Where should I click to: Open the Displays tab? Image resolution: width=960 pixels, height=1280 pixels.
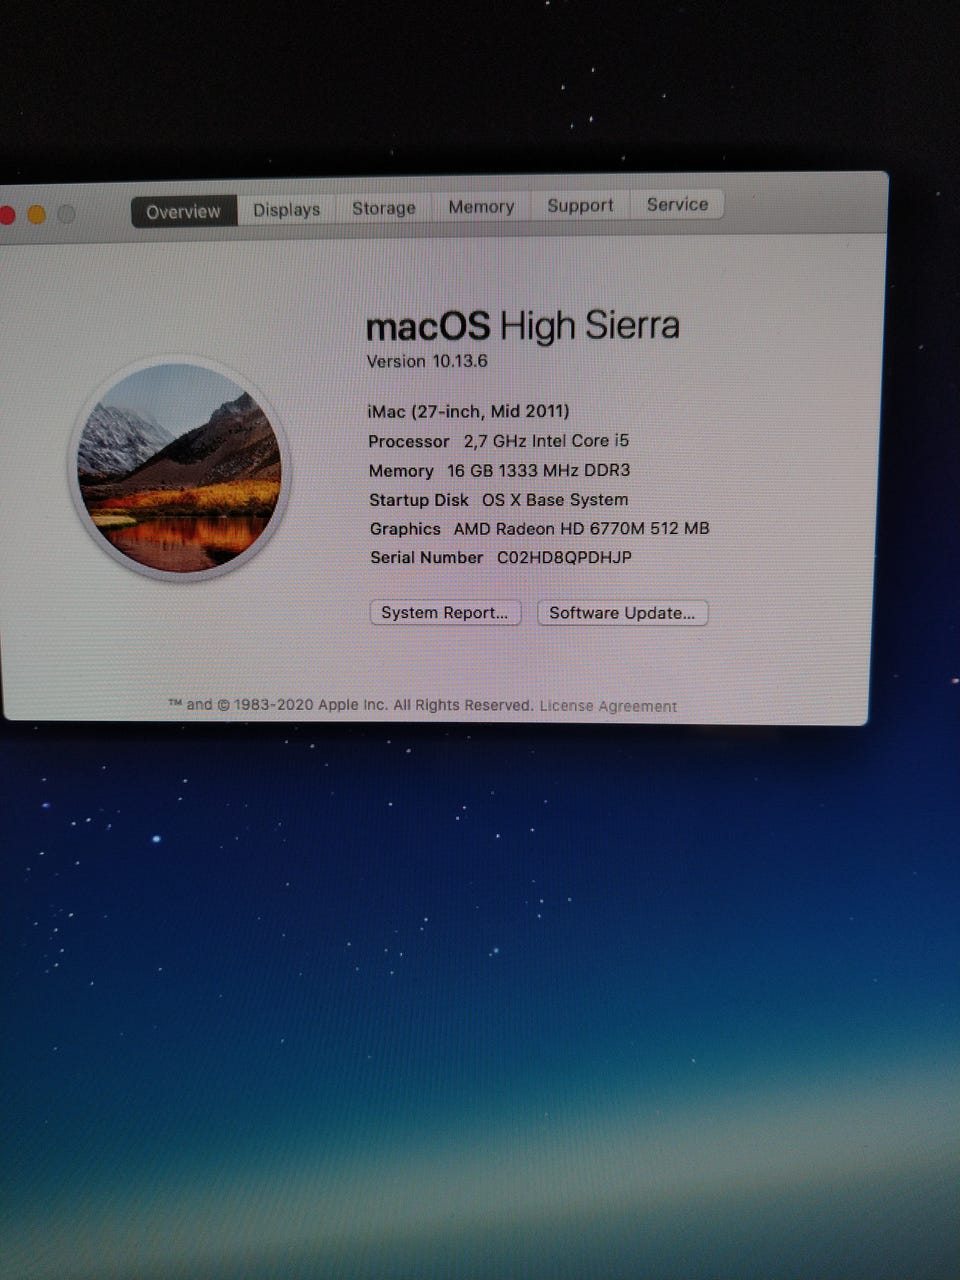pos(286,209)
